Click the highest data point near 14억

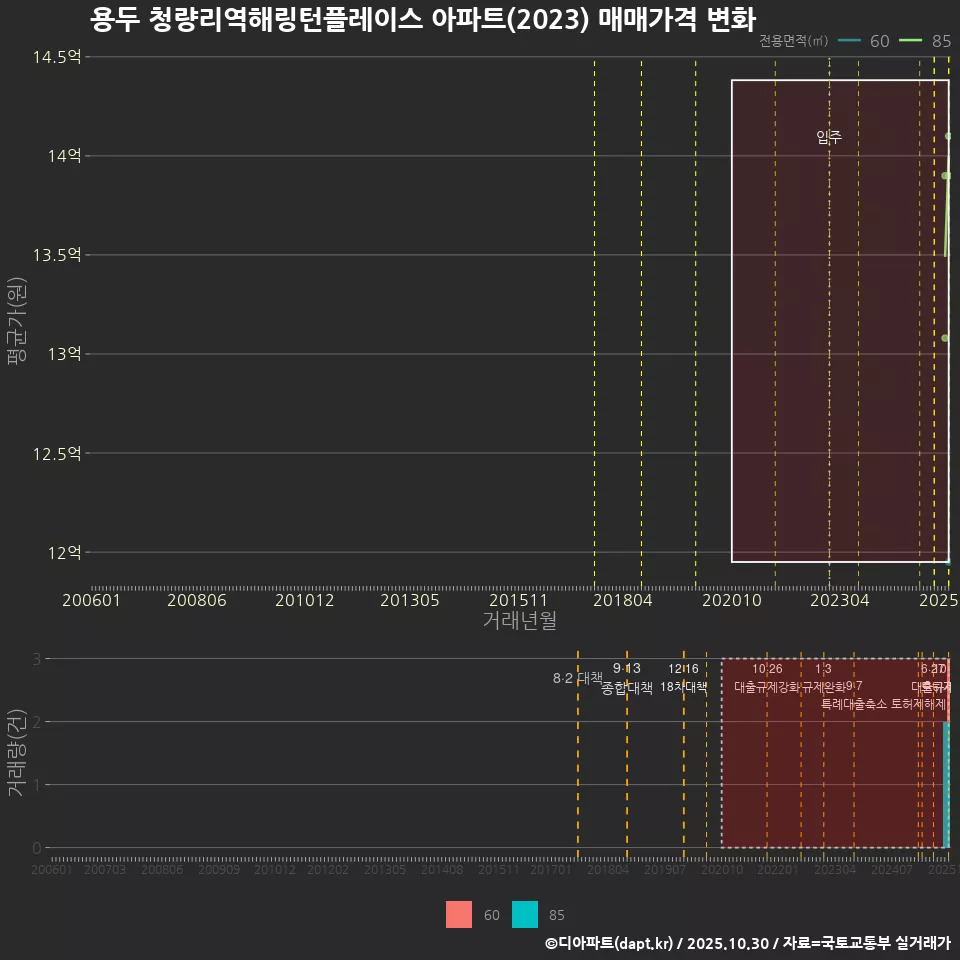pos(948,134)
